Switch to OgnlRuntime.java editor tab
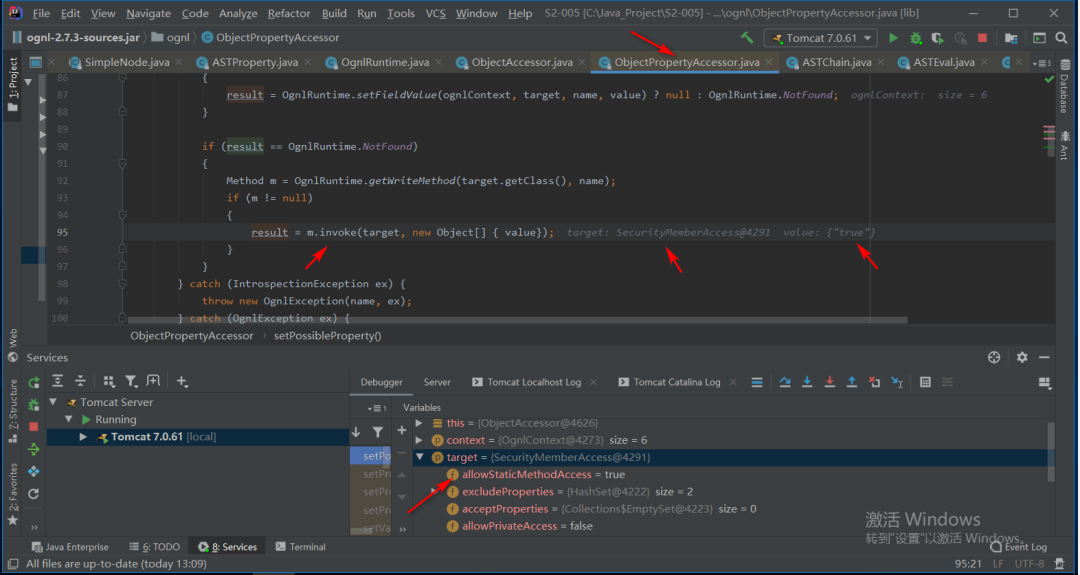1080x575 pixels. [x=385, y=62]
